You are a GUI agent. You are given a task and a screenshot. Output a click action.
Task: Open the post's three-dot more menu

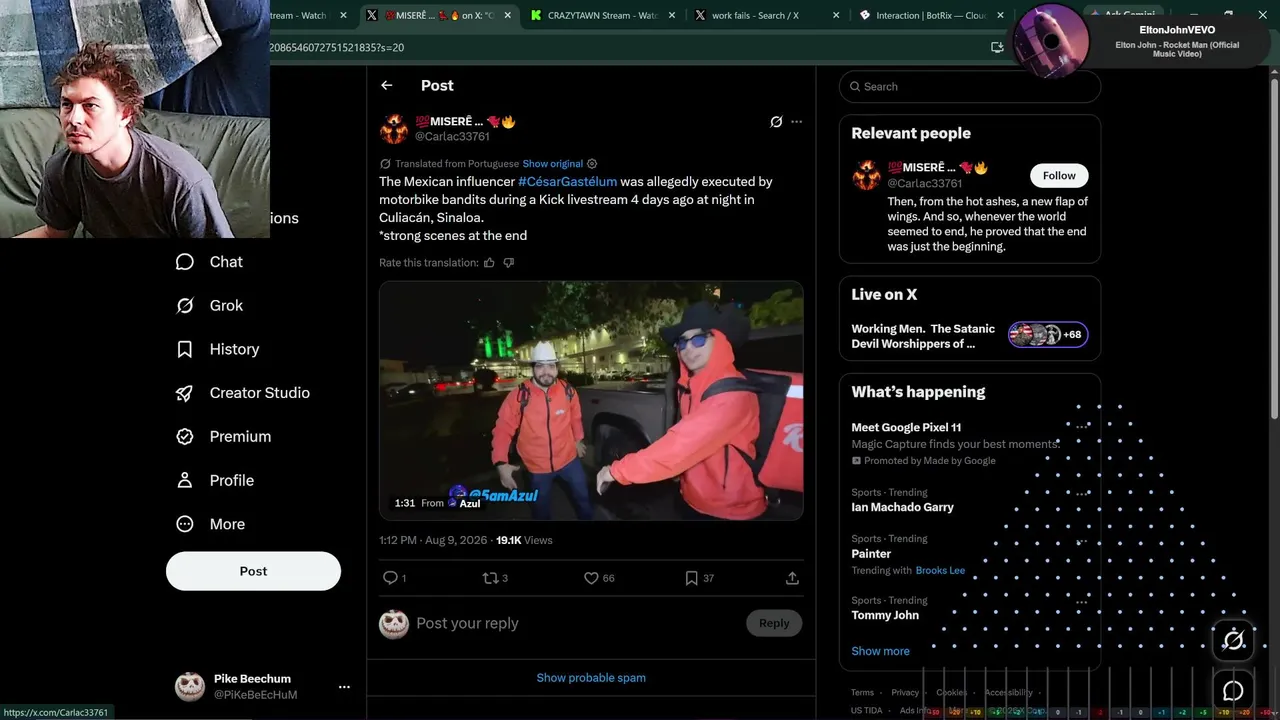coord(797,122)
